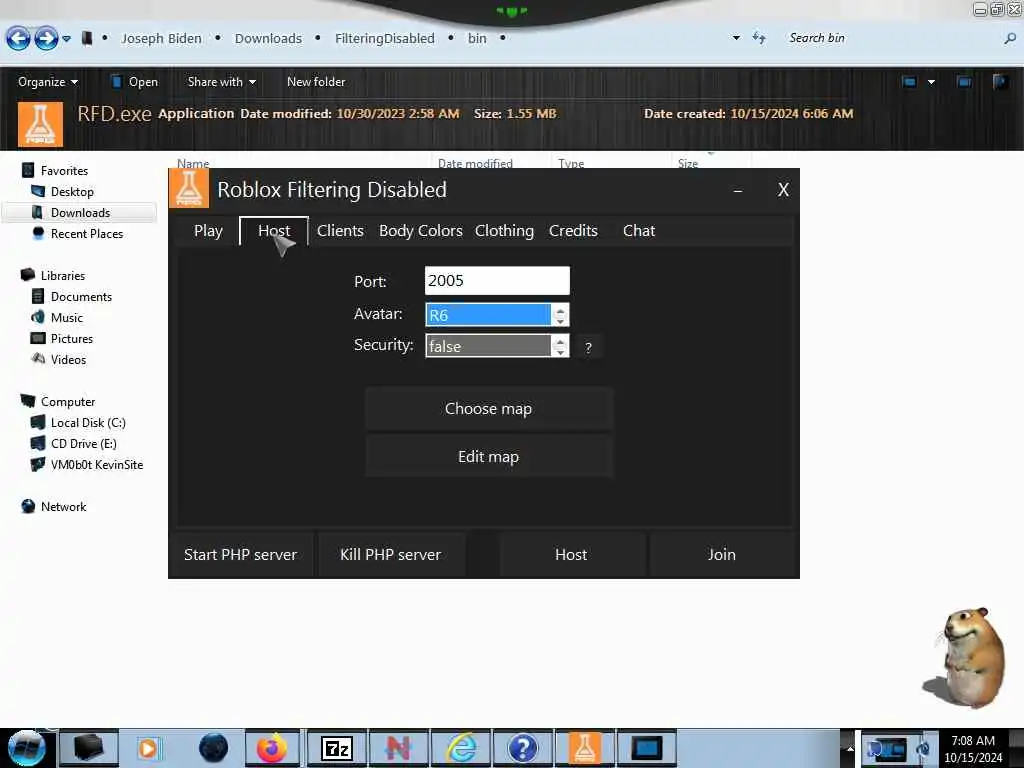Click Start PHP server button
This screenshot has height=768, width=1024.
pyautogui.click(x=240, y=554)
